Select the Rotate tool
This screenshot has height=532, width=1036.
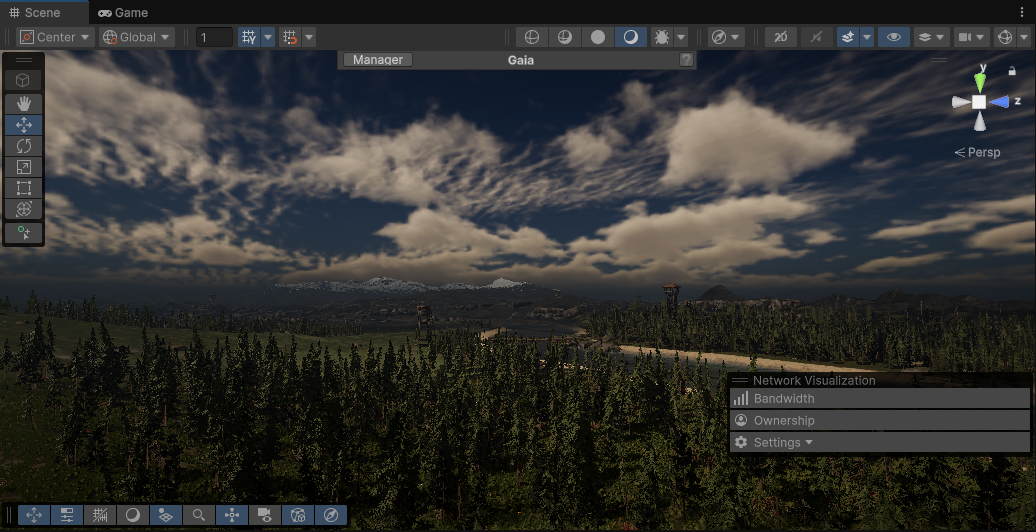pos(24,146)
